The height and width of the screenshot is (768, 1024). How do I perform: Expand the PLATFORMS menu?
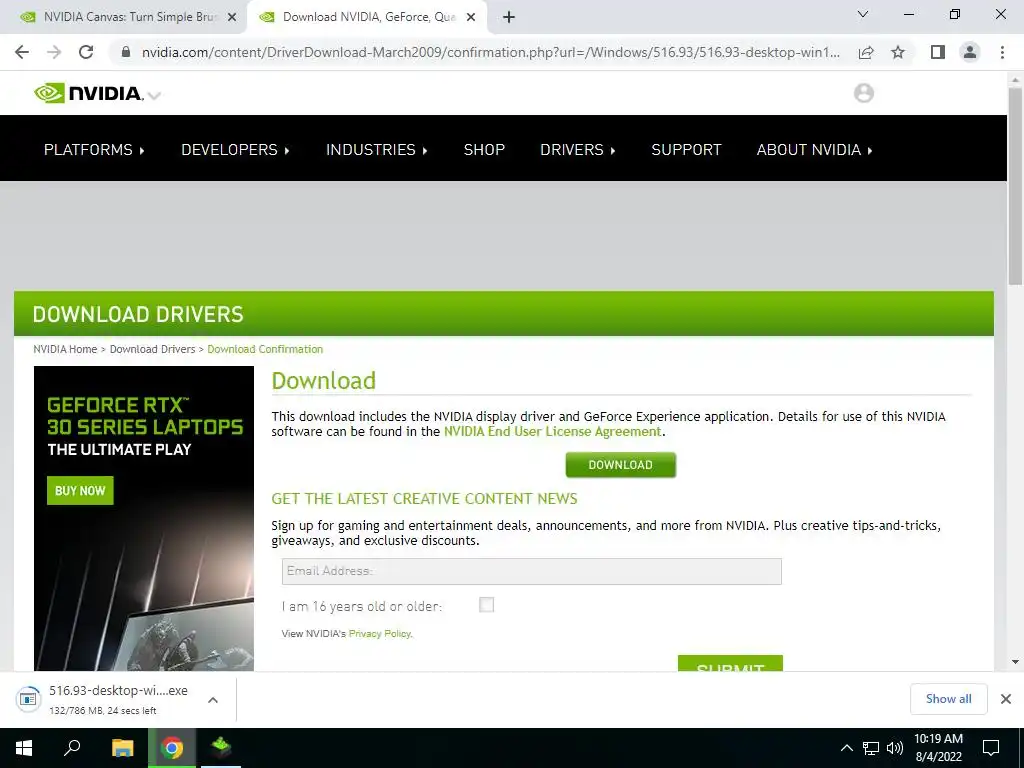[93, 150]
